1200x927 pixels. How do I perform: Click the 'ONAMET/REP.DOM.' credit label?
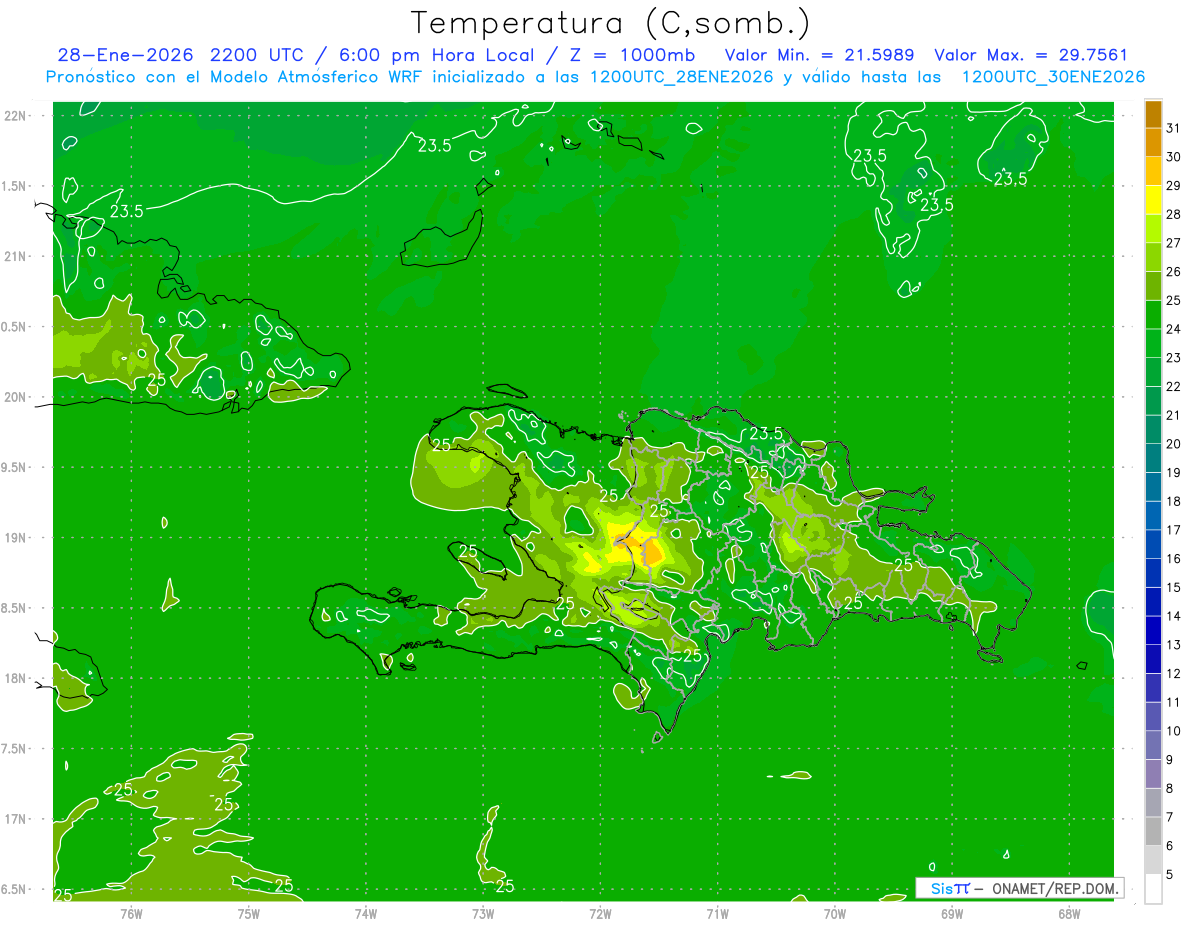[1054, 888]
